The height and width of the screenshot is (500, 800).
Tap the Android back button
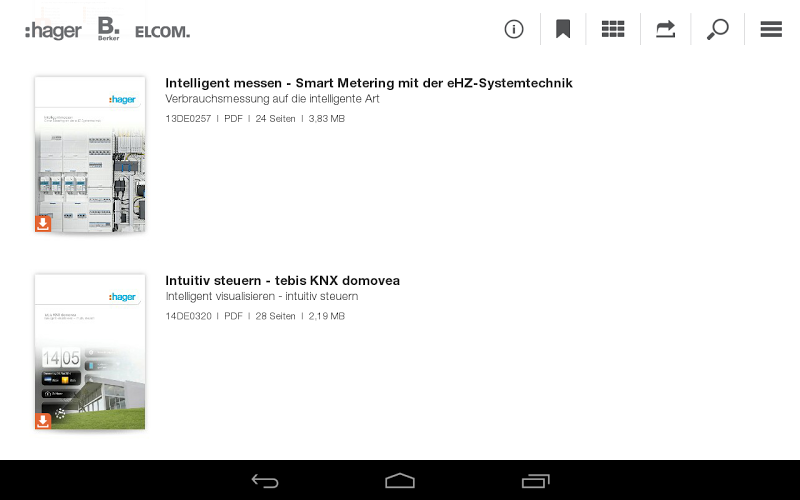click(265, 481)
